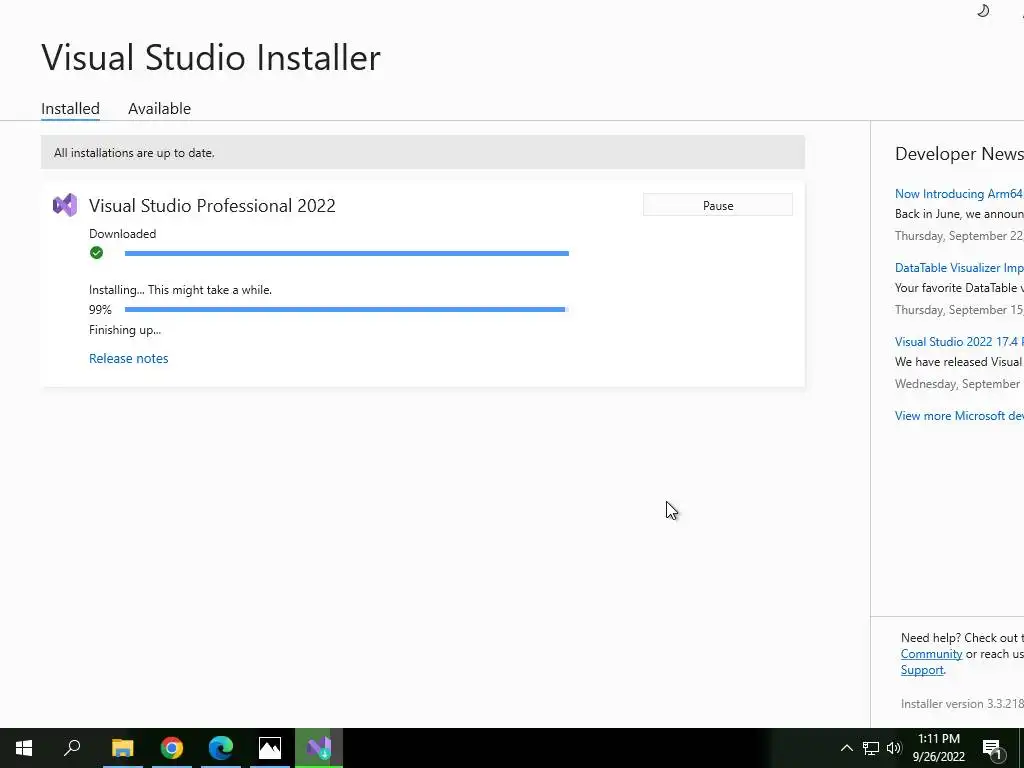Screen dimensions: 1024x768
Task: Open the volume speaker tray icon
Action: pyautogui.click(x=894, y=748)
